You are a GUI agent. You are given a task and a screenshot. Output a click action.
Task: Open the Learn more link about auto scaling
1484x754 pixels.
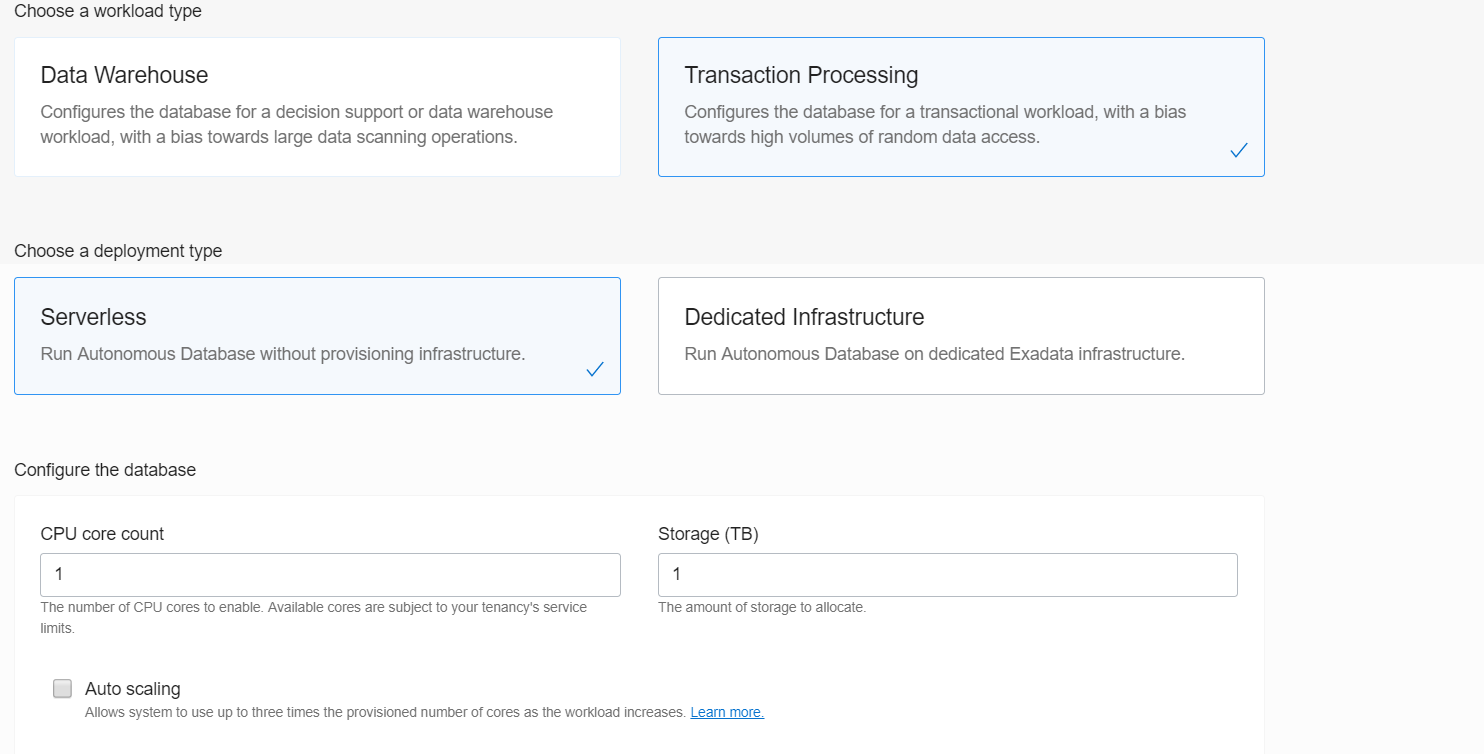pyautogui.click(x=727, y=711)
